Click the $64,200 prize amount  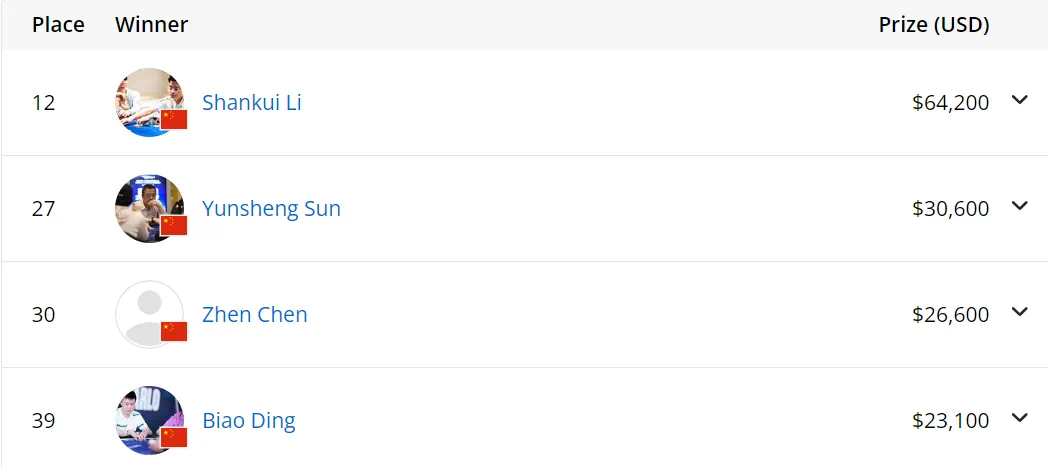point(950,102)
